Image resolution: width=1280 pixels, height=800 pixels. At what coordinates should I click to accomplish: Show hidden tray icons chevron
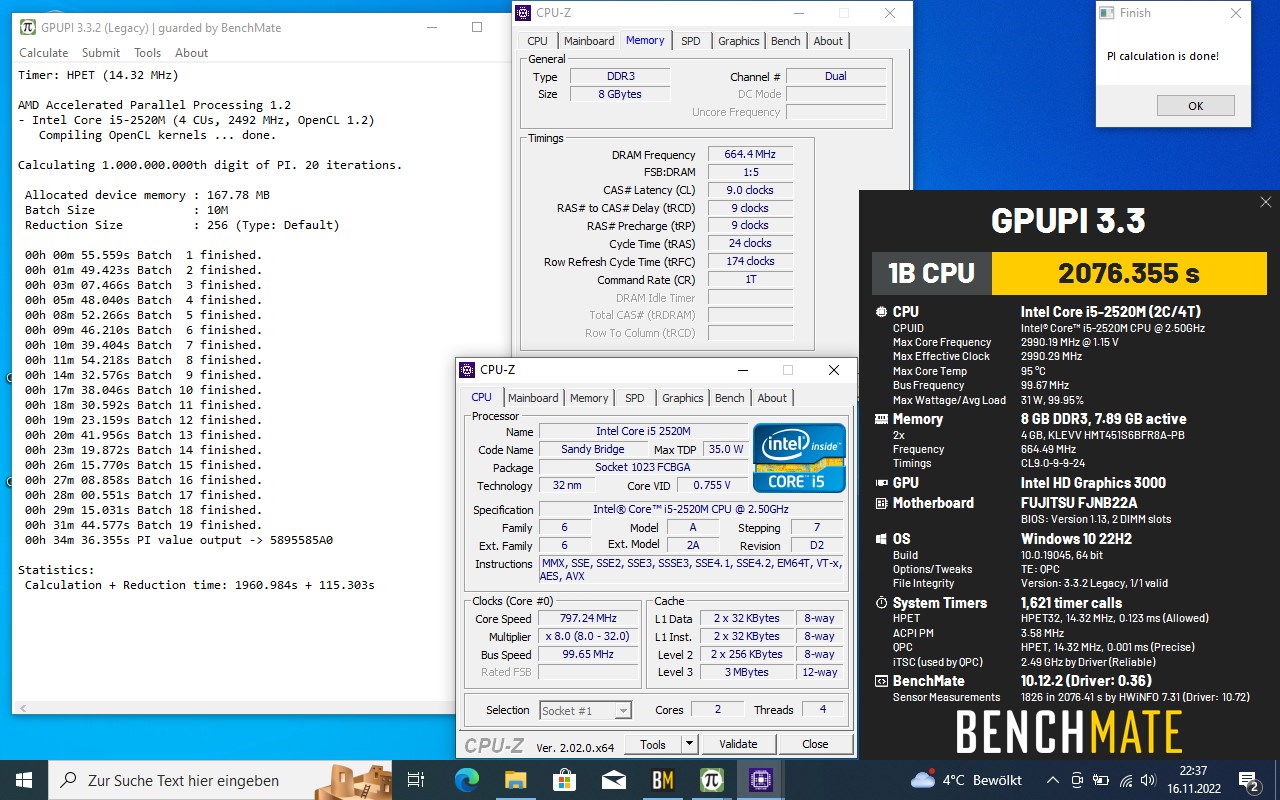pos(1053,780)
